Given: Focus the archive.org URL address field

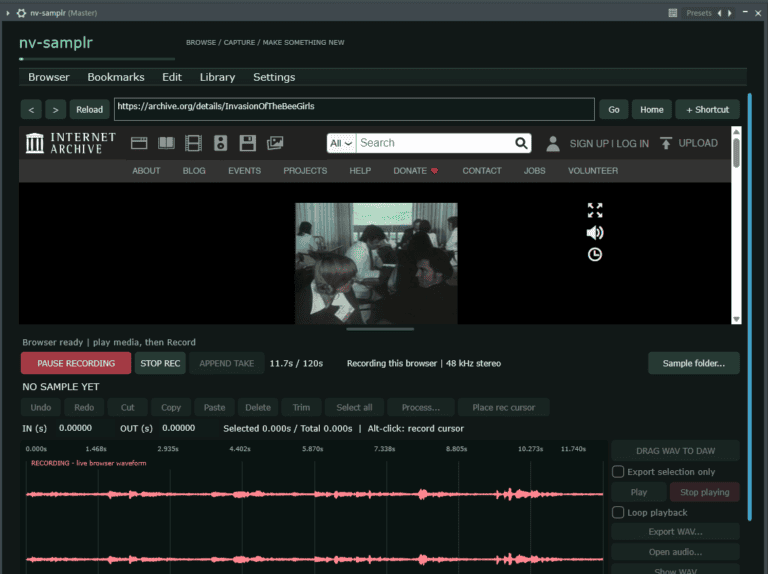Looking at the screenshot, I should [x=354, y=109].
